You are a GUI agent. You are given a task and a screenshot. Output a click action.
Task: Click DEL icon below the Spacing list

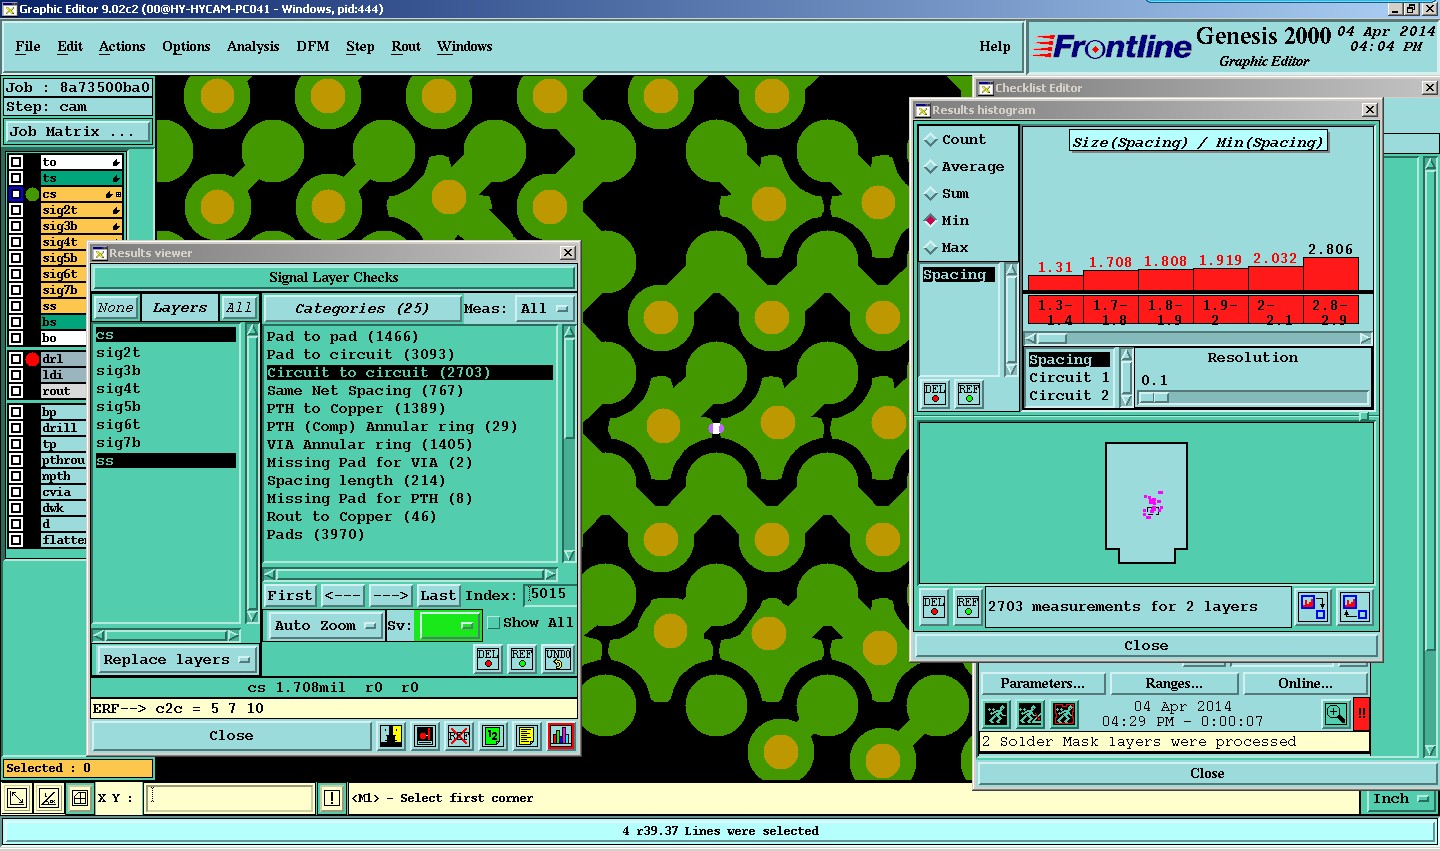coord(935,393)
